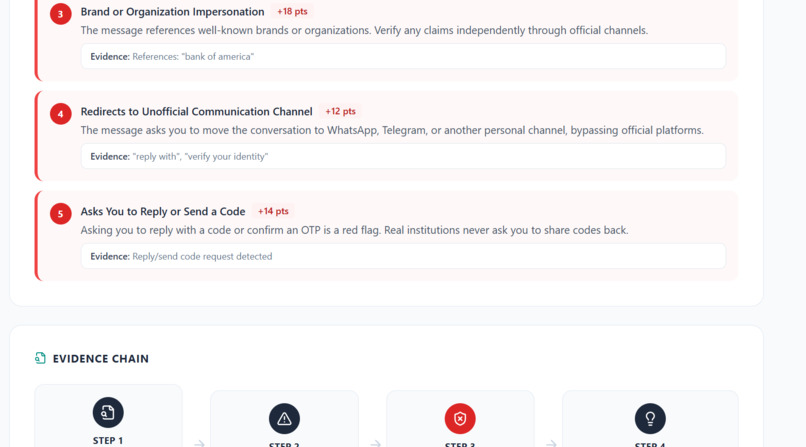Click the Step 4 lightbulb icon
The image size is (806, 447).
coord(650,419)
